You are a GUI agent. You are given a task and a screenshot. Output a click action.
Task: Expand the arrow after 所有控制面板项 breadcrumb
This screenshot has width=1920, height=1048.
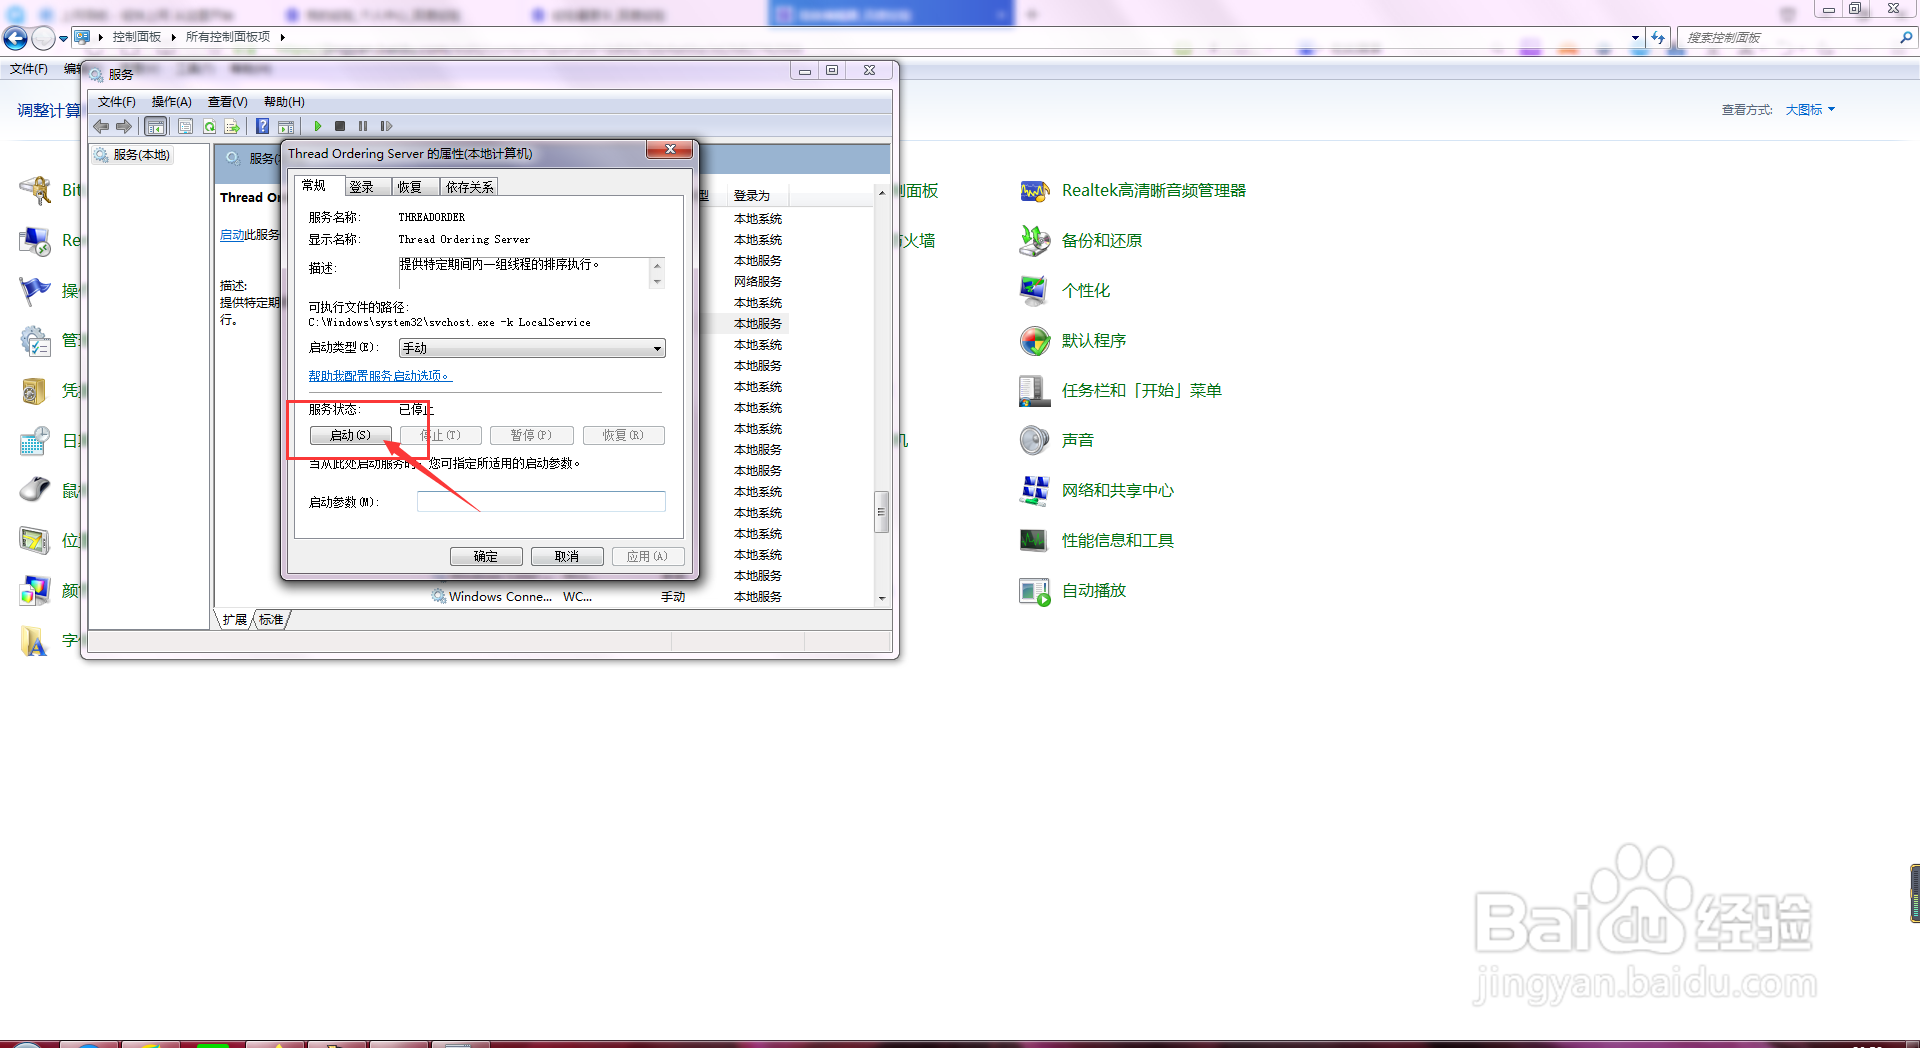pyautogui.click(x=283, y=37)
